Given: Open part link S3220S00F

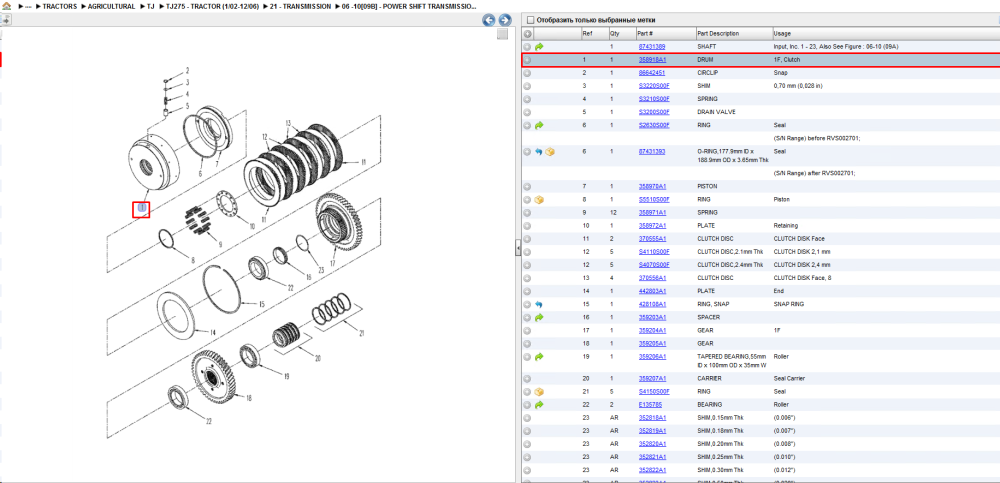Looking at the screenshot, I should coord(654,85).
